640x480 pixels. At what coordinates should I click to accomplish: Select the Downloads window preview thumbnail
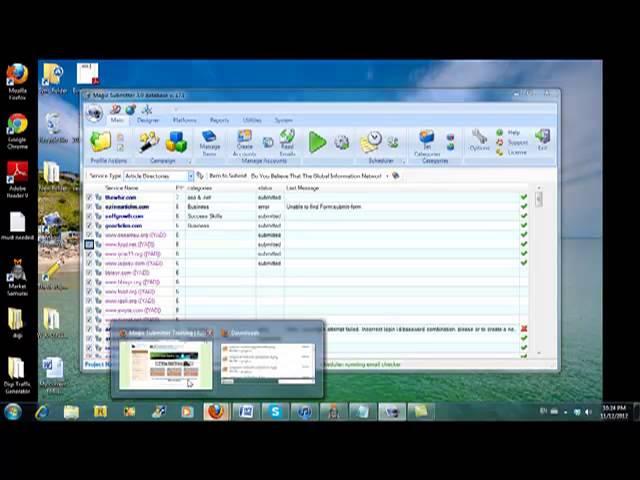pos(268,363)
